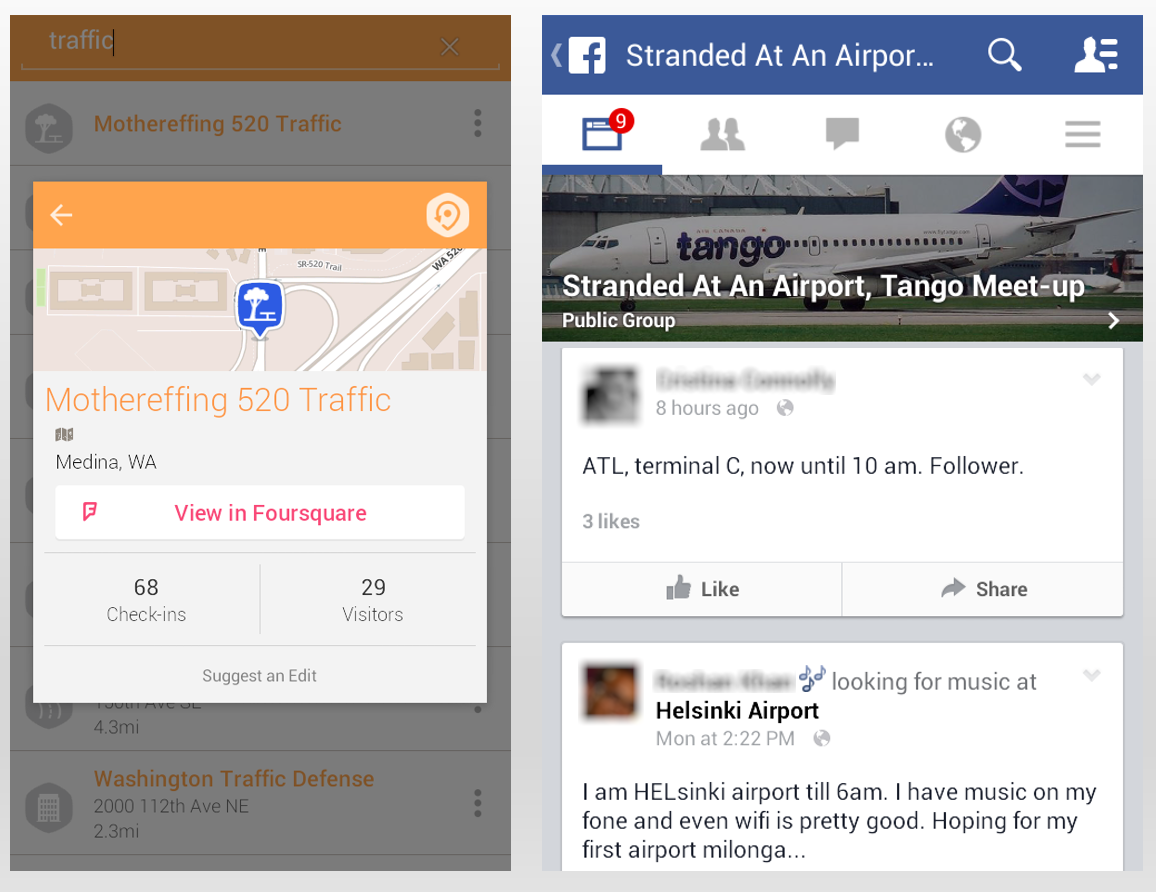This screenshot has width=1156, height=892.
Task: Open Facebook search magnifier
Action: tap(1004, 55)
